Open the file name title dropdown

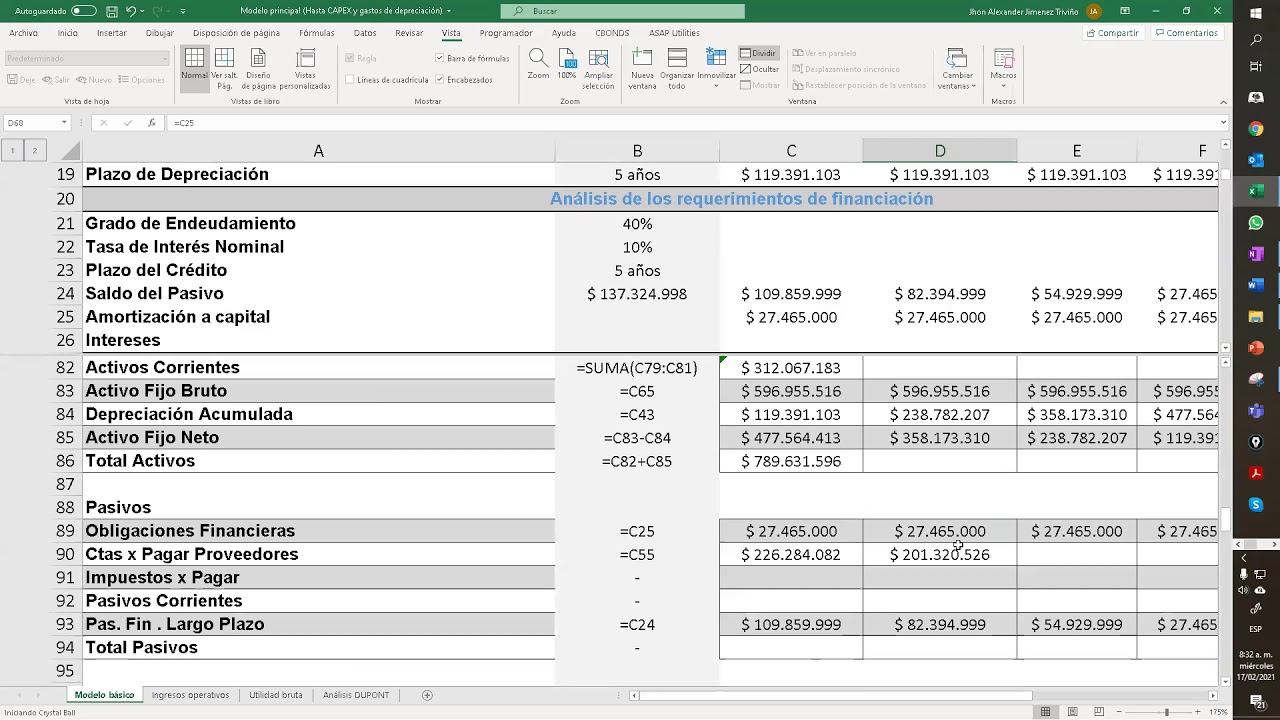[449, 11]
